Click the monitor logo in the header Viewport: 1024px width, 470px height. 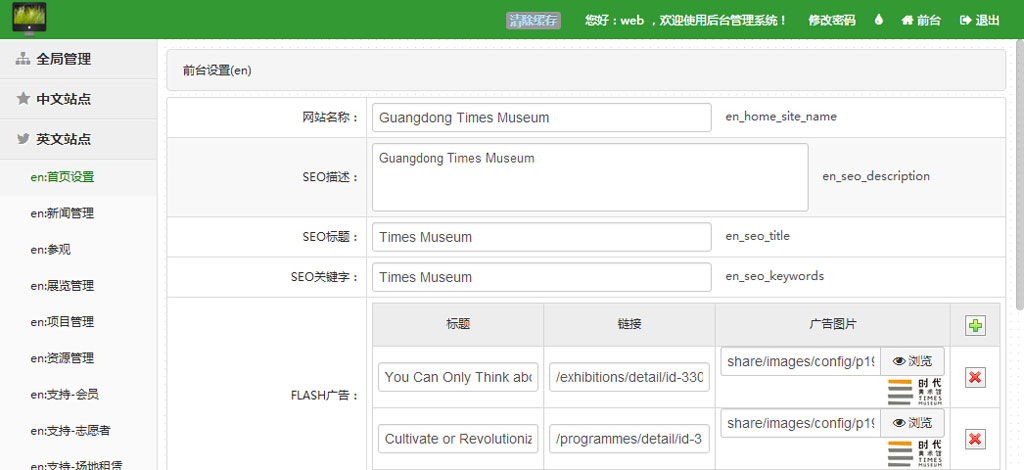[x=30, y=19]
